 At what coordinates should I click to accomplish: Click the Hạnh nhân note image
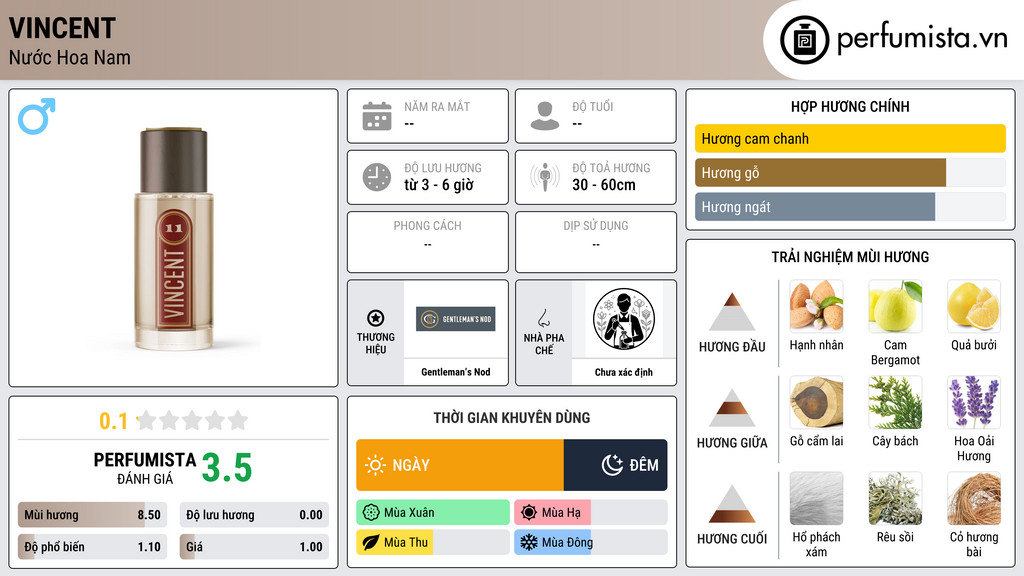pos(816,306)
